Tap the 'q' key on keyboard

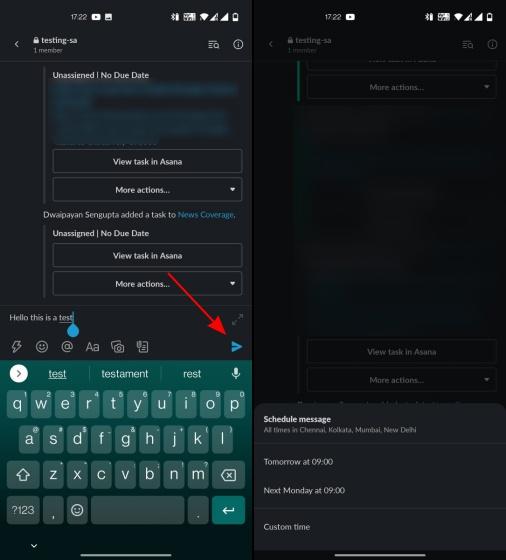click(x=17, y=404)
